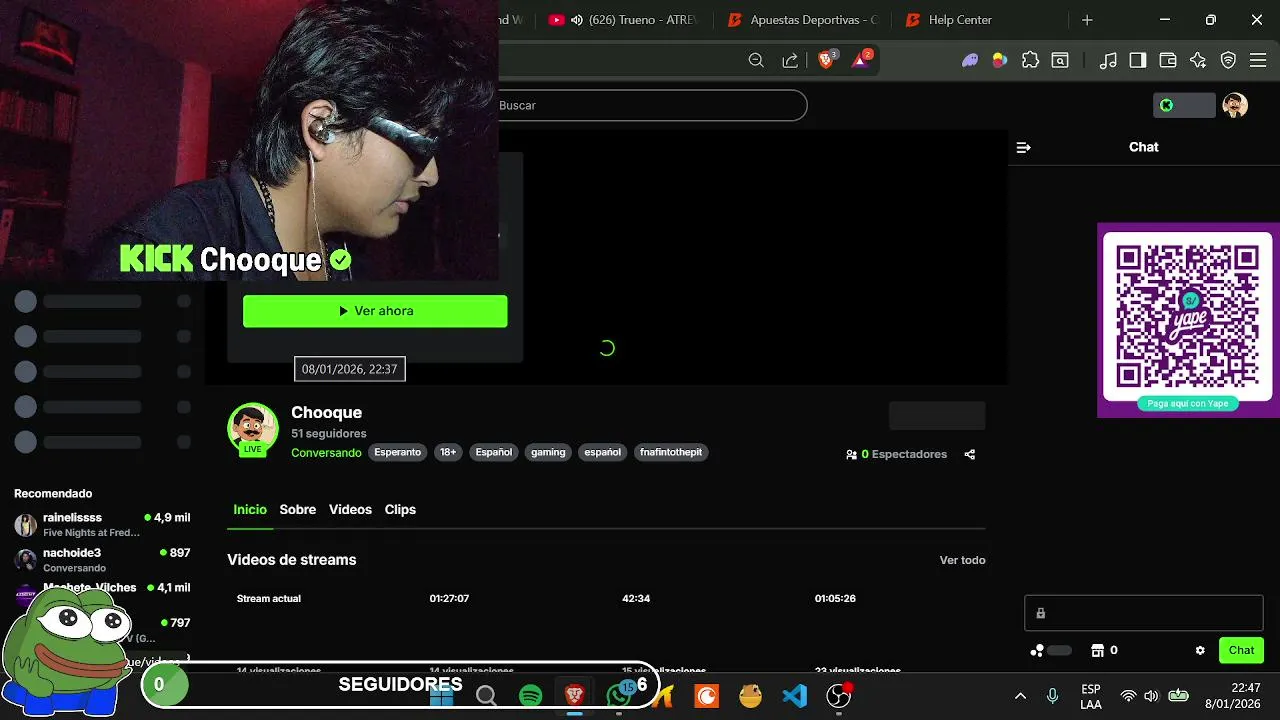Click the taskbar clock showing 22:47
Viewport: 1280px width, 720px height.
click(1232, 696)
